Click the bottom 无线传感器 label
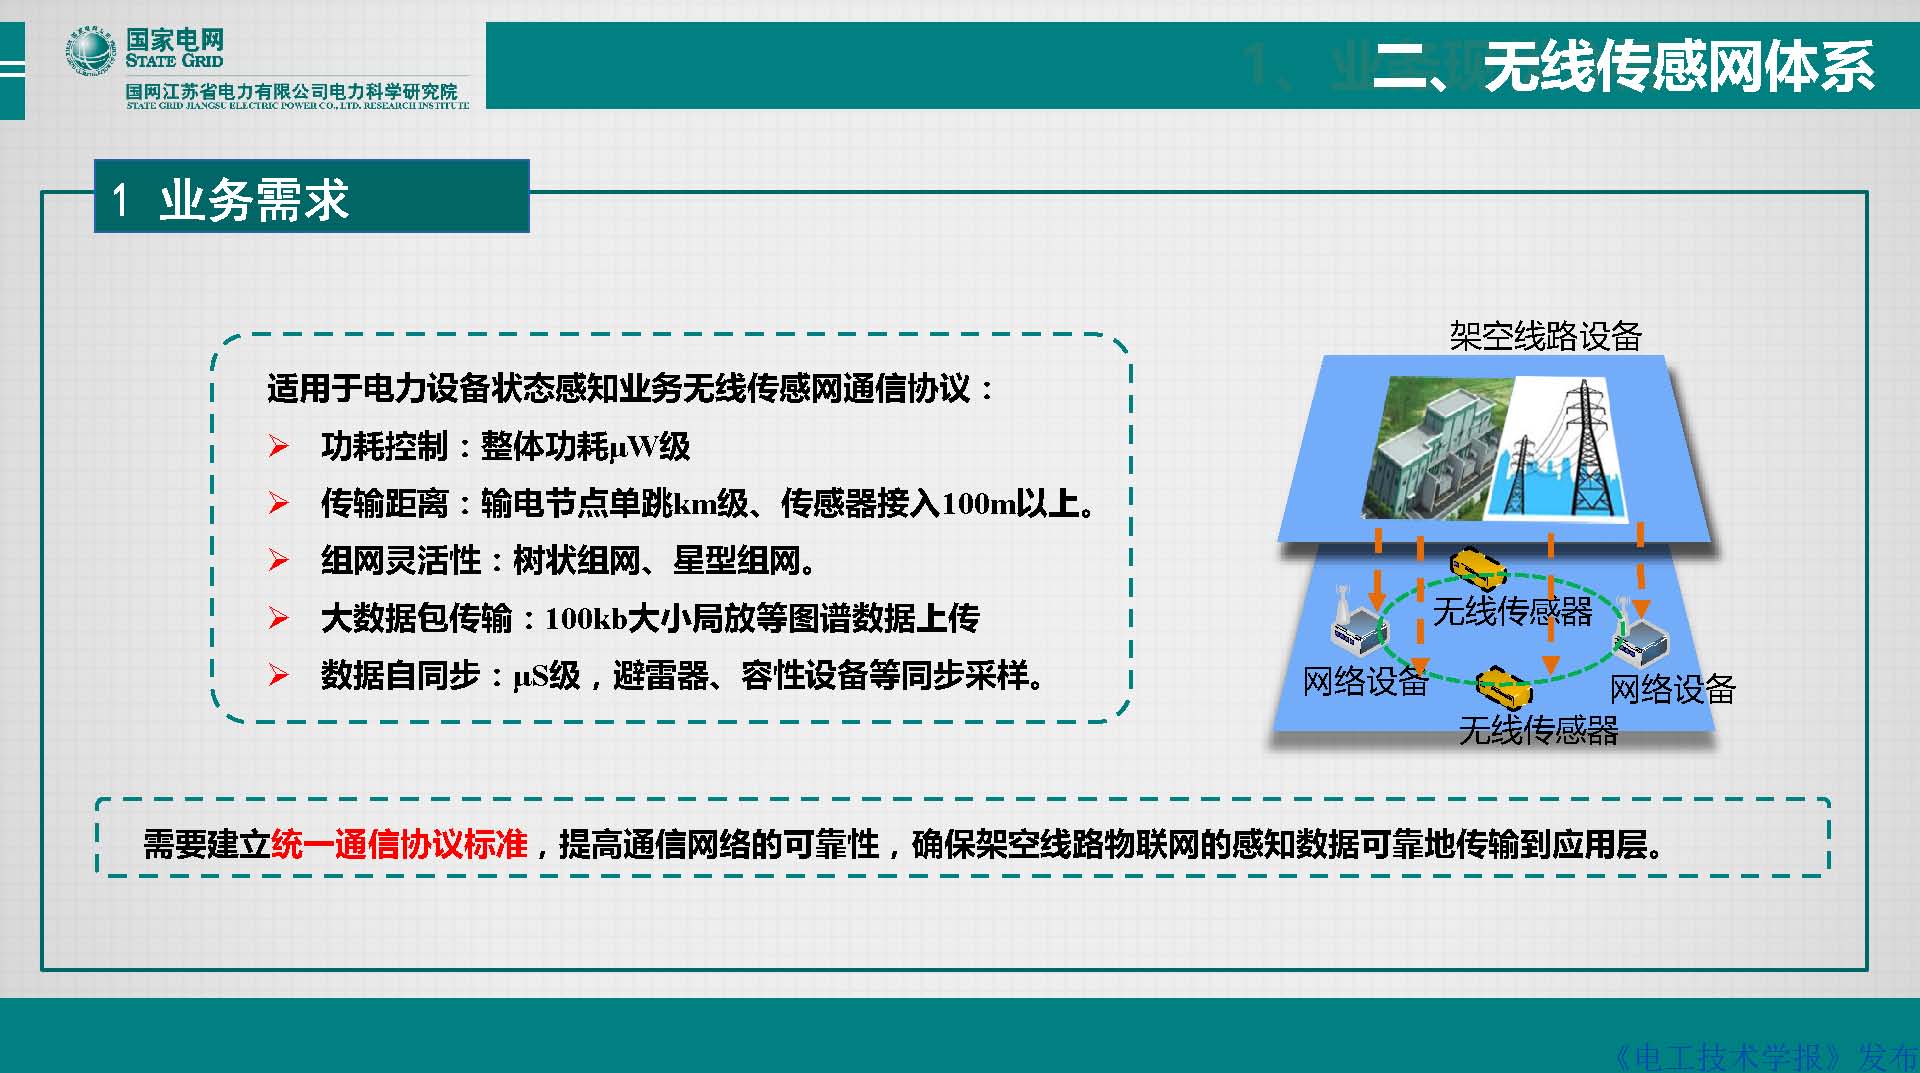The image size is (1920, 1073). [x=1538, y=730]
